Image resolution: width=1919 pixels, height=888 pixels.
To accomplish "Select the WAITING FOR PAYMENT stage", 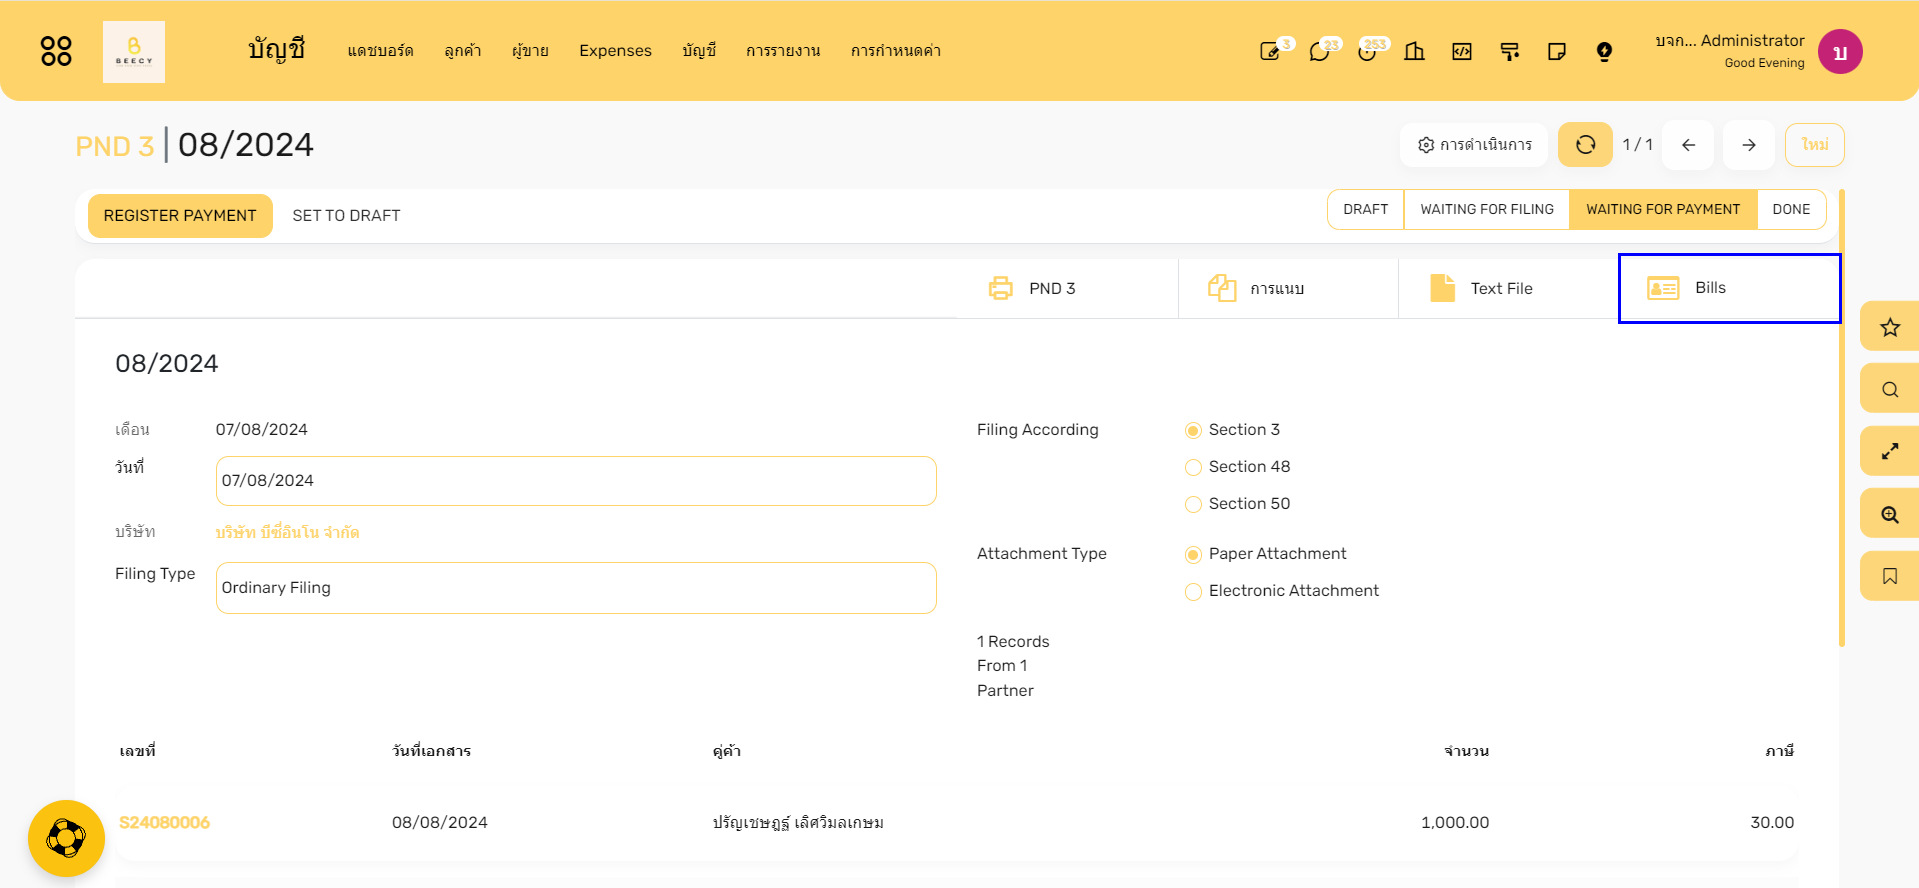I will tap(1663, 210).
